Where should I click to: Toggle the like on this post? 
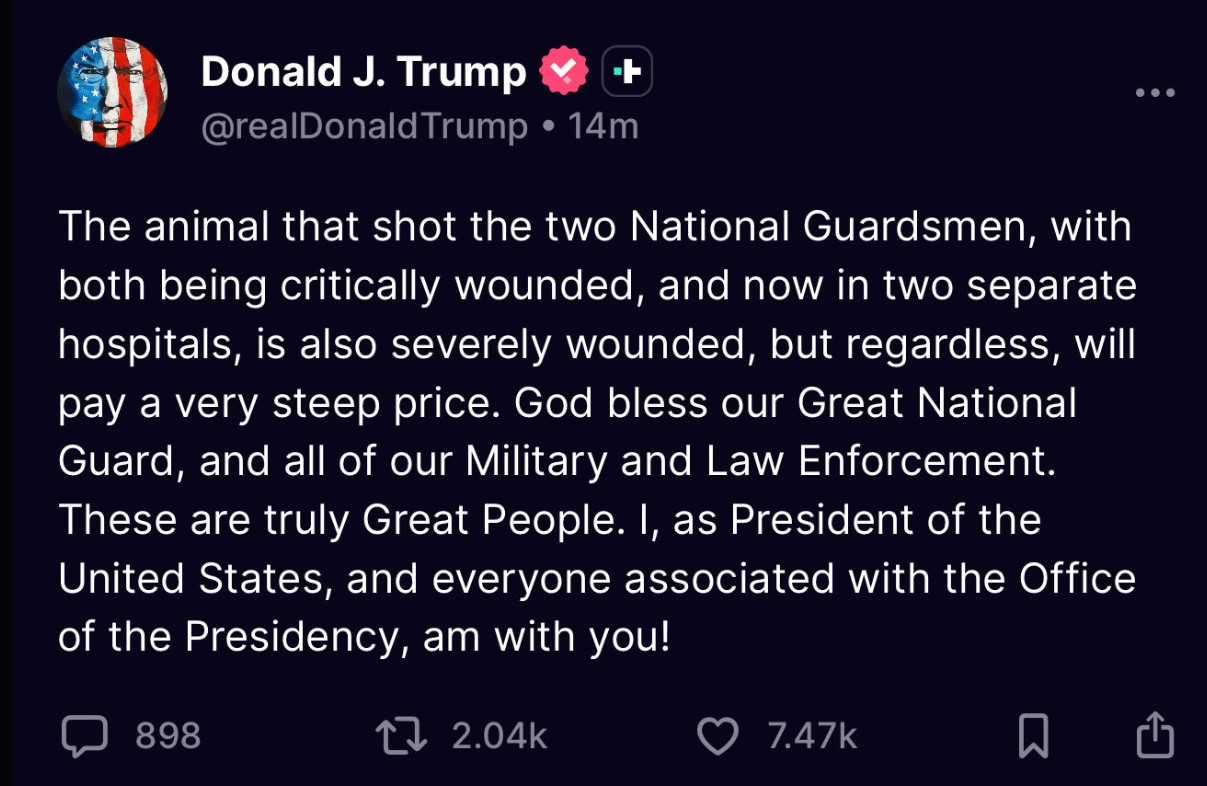716,736
